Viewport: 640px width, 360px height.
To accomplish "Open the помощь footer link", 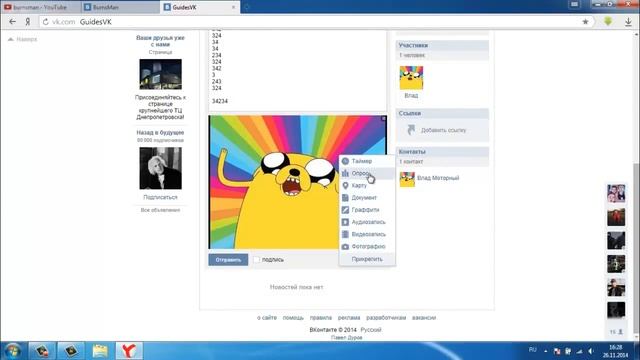I will click(x=293, y=318).
